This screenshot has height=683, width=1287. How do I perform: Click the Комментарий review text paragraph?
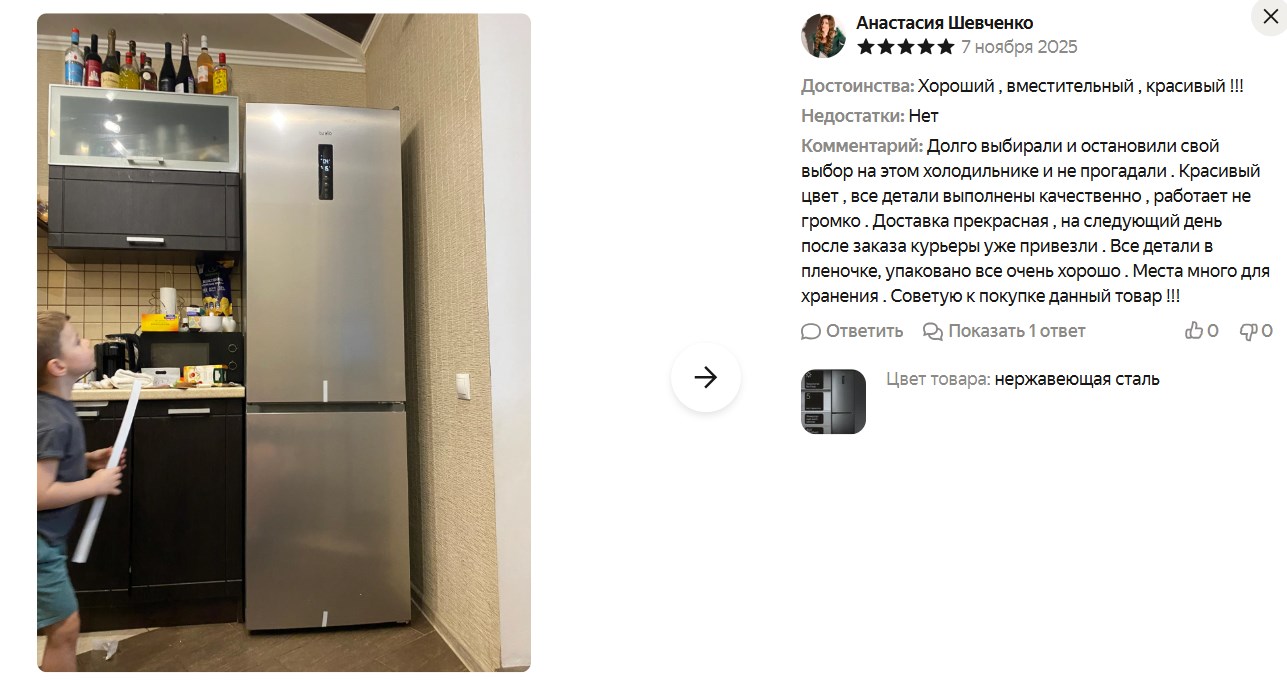[x=1035, y=221]
